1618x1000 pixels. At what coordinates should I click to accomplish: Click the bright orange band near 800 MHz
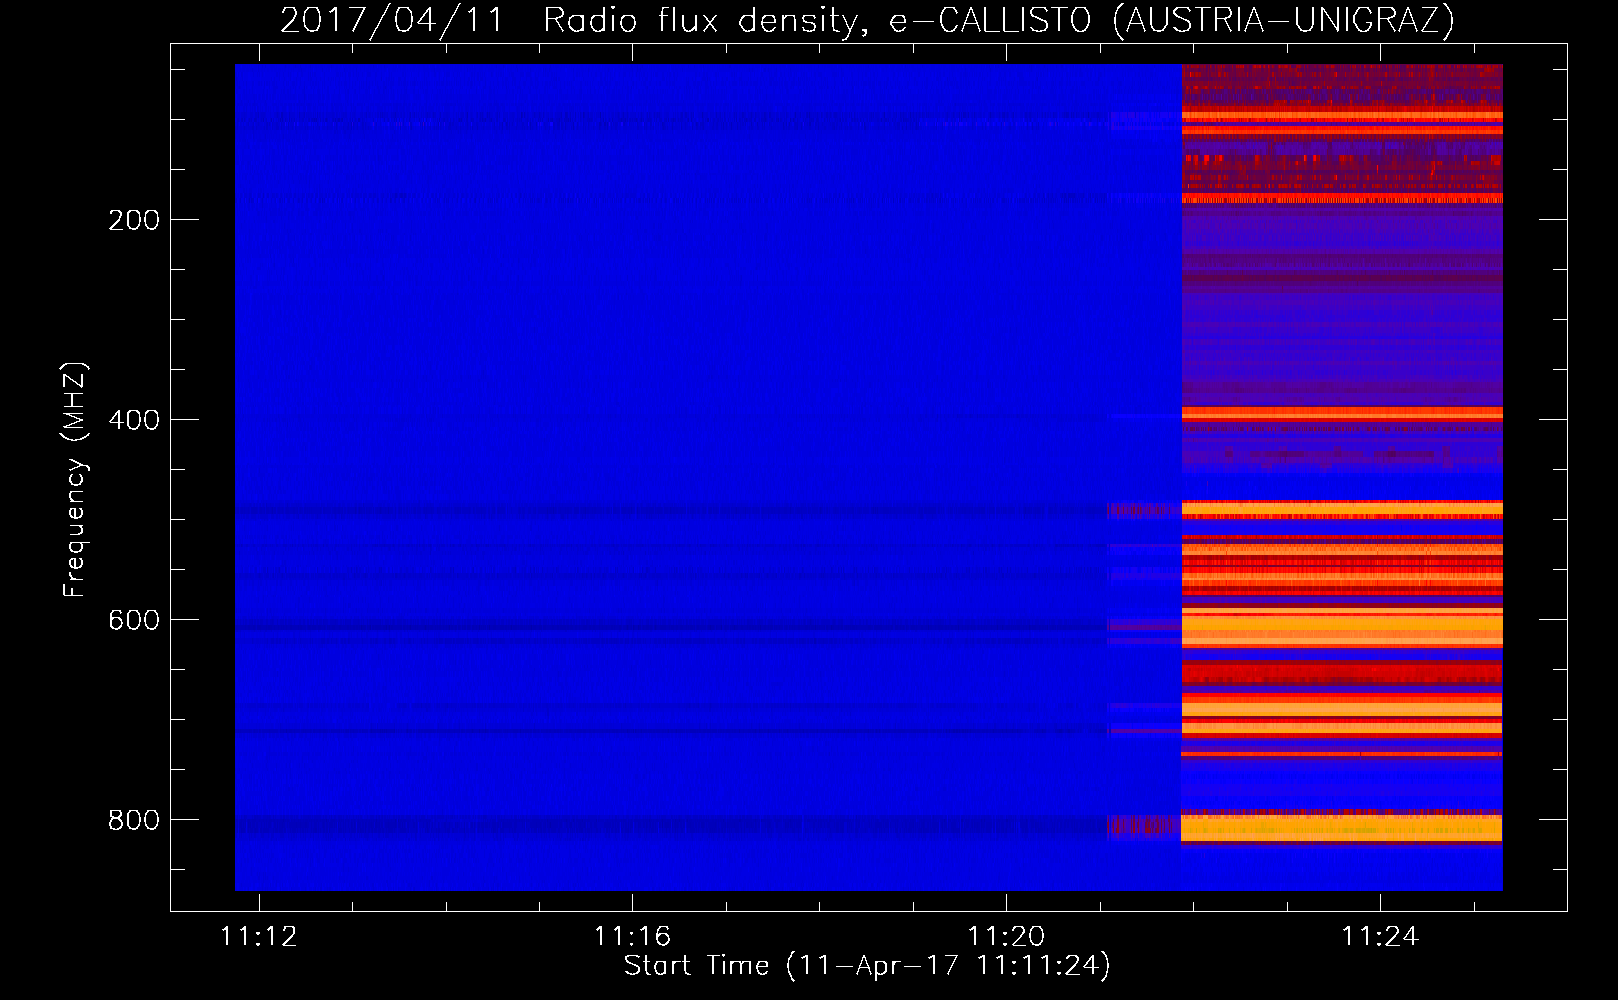(x=1342, y=828)
